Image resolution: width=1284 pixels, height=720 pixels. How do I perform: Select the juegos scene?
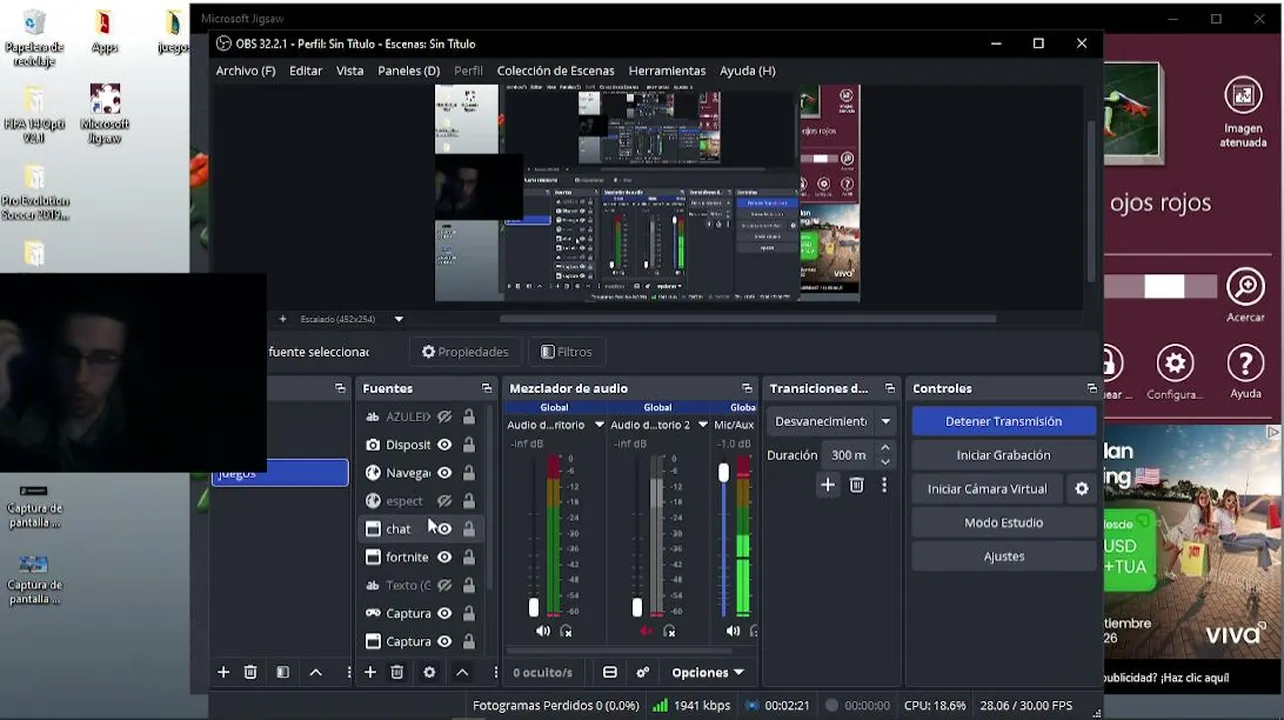coord(280,473)
